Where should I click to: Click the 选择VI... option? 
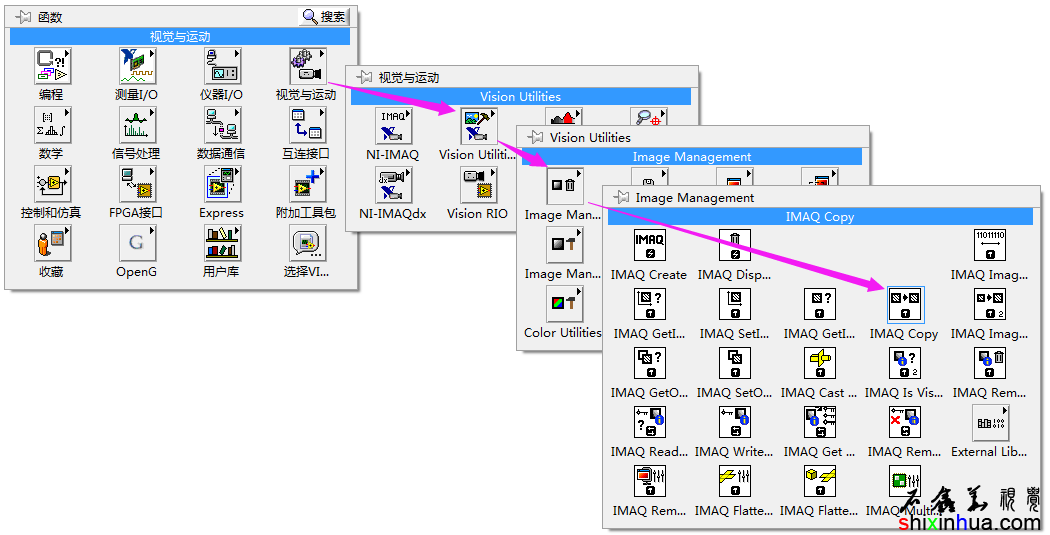click(306, 243)
